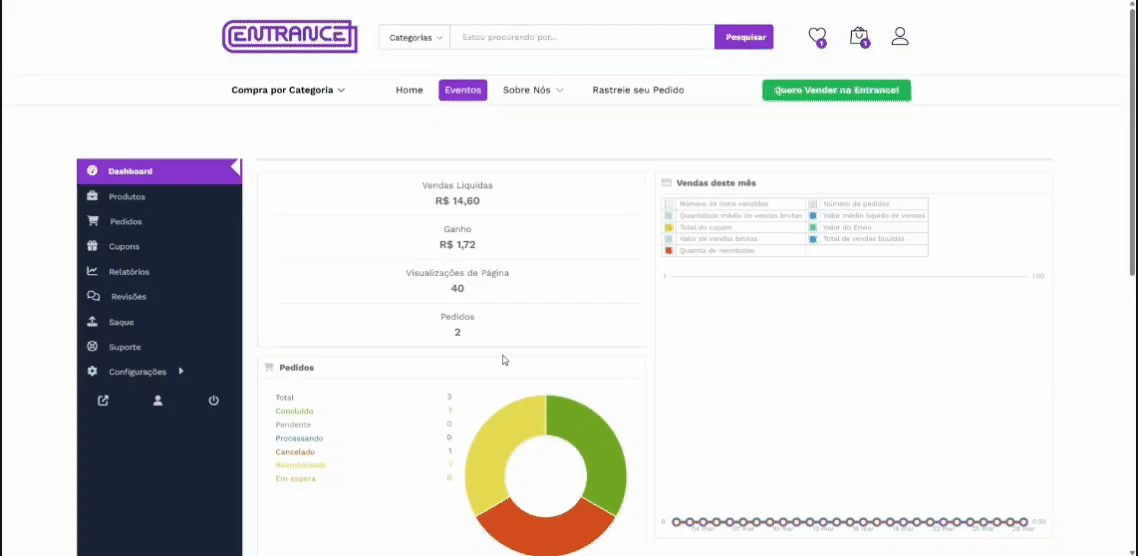Click the Pesquisar search button
1138x556 pixels.
(744, 38)
